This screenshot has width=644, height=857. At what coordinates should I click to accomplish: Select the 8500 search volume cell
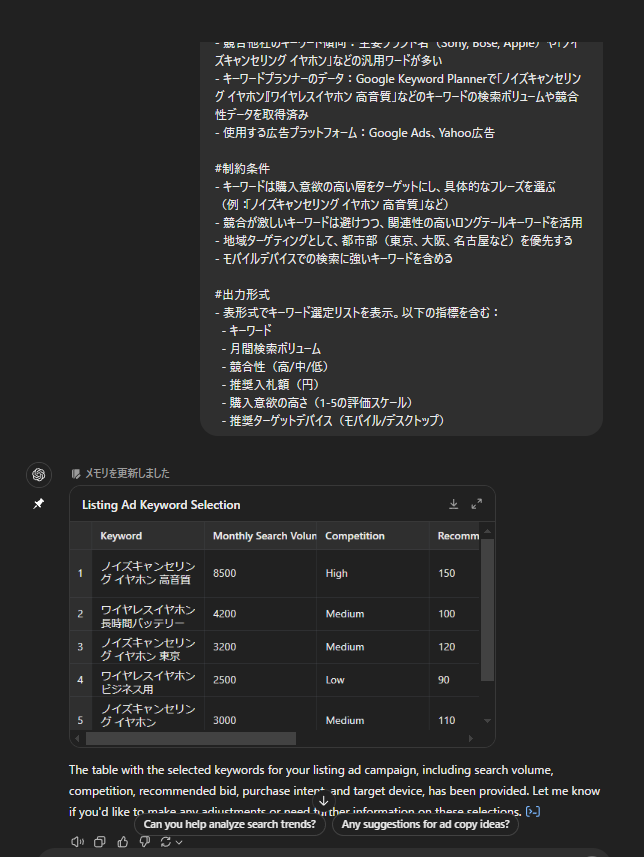[260, 573]
